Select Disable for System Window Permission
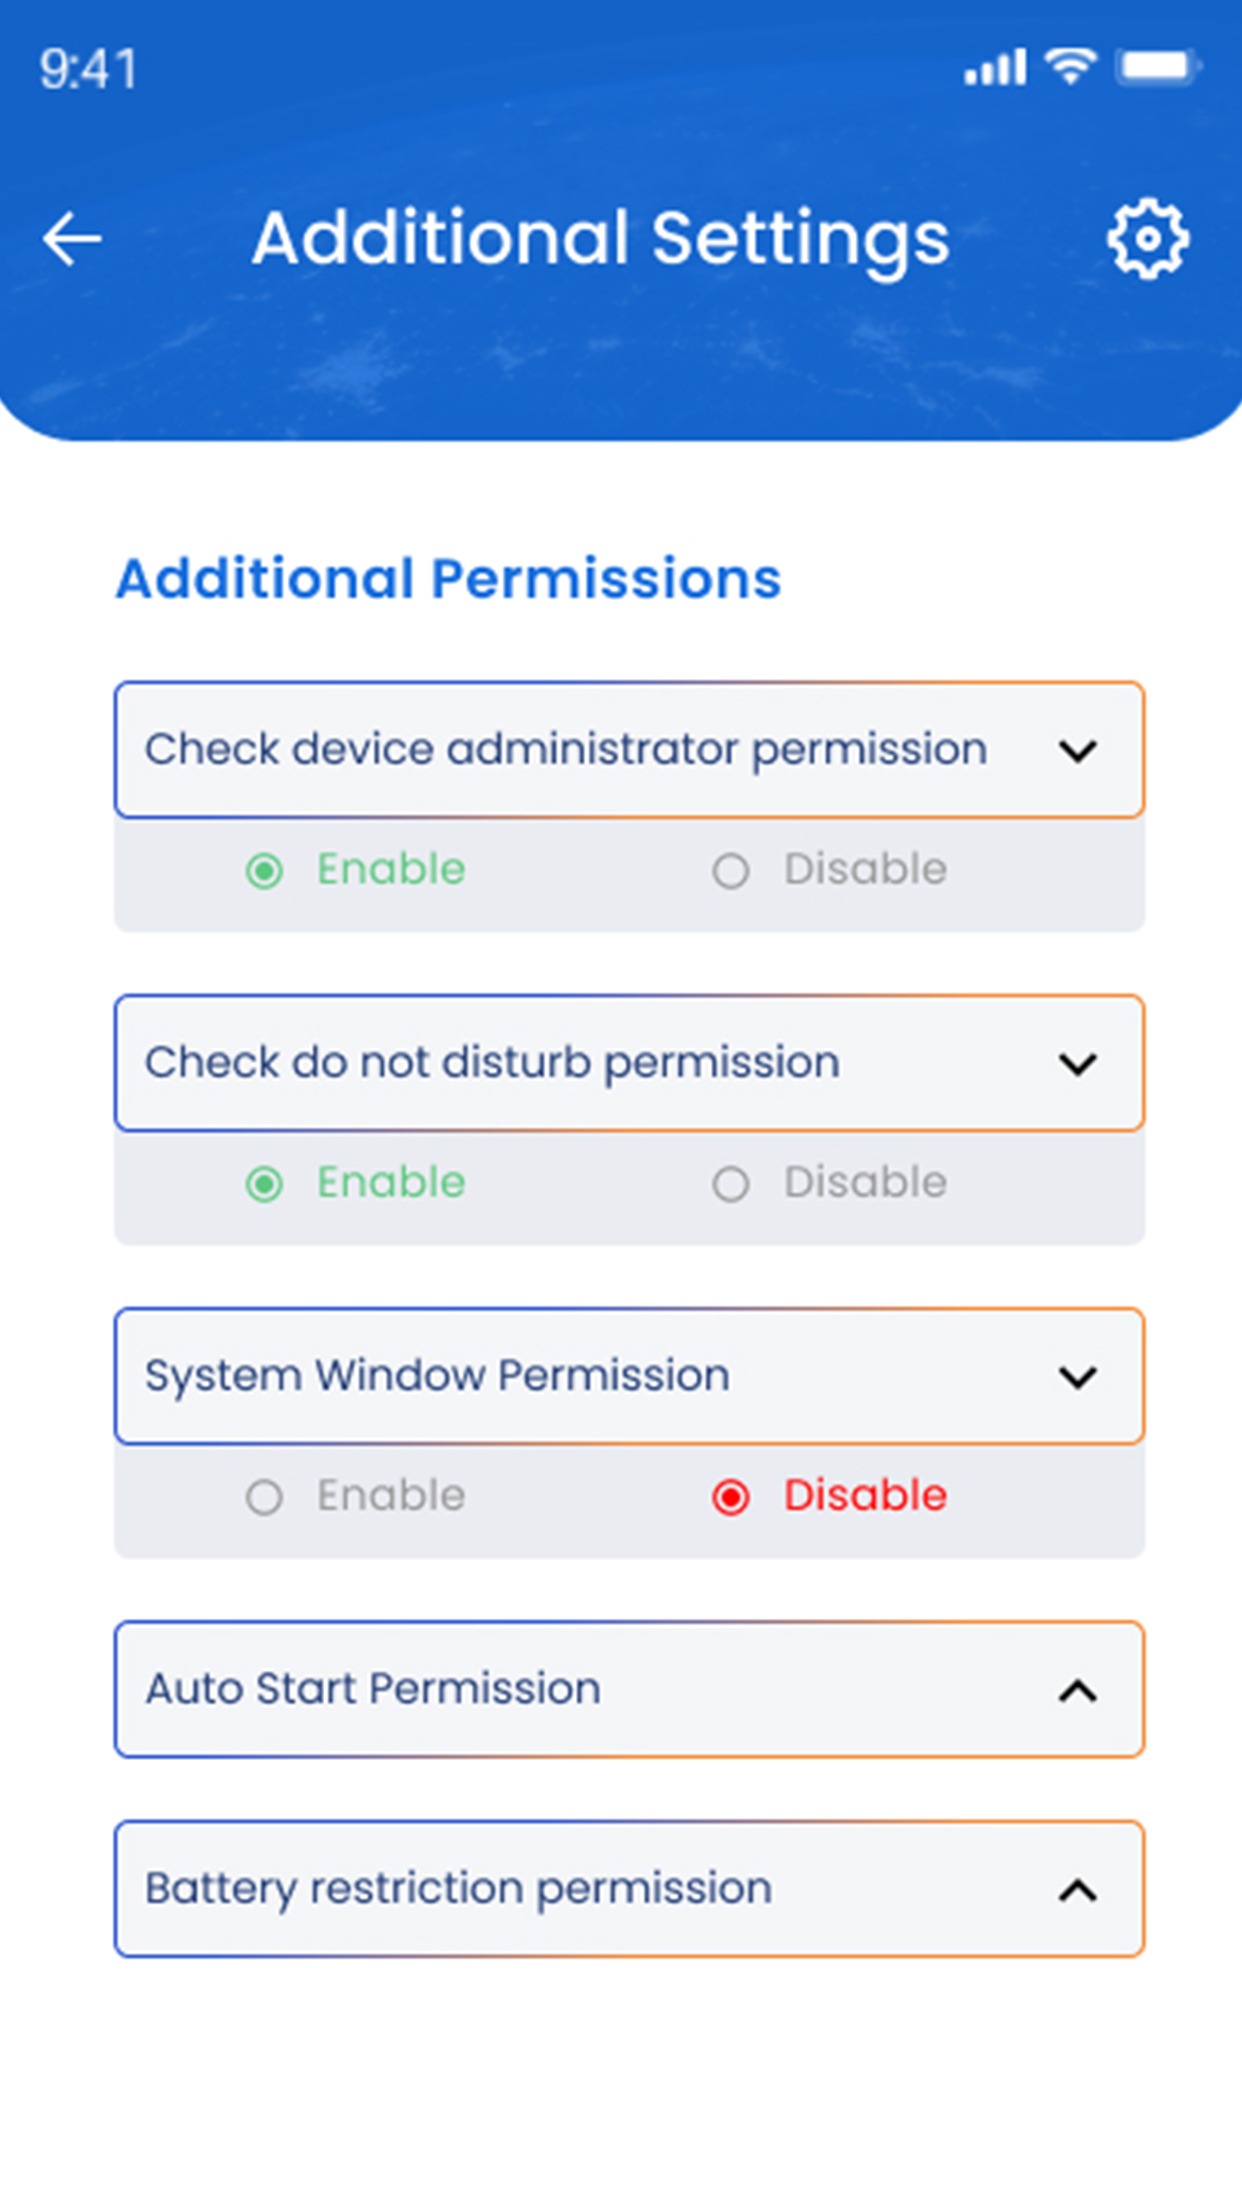 click(829, 1496)
